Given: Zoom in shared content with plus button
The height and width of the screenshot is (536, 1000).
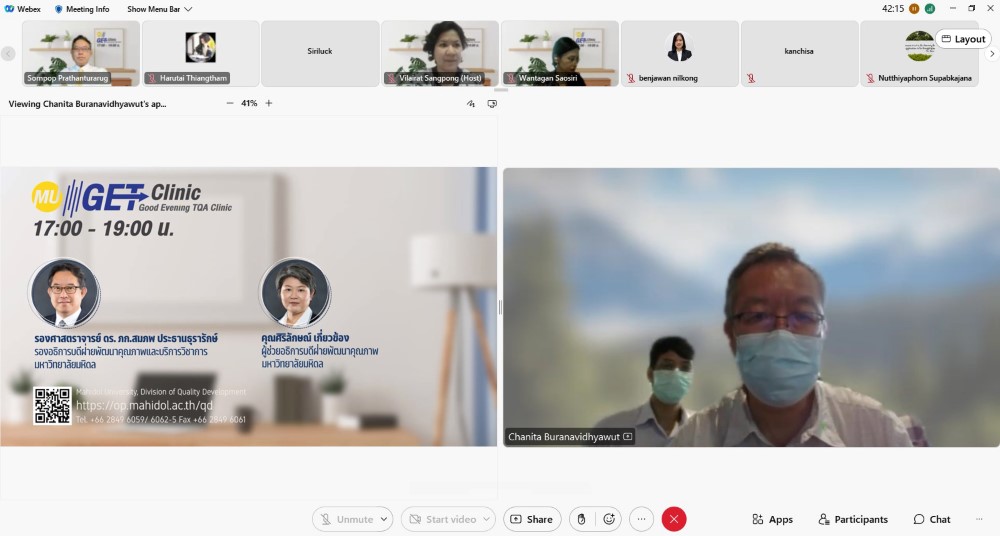Looking at the screenshot, I should pyautogui.click(x=268, y=103).
